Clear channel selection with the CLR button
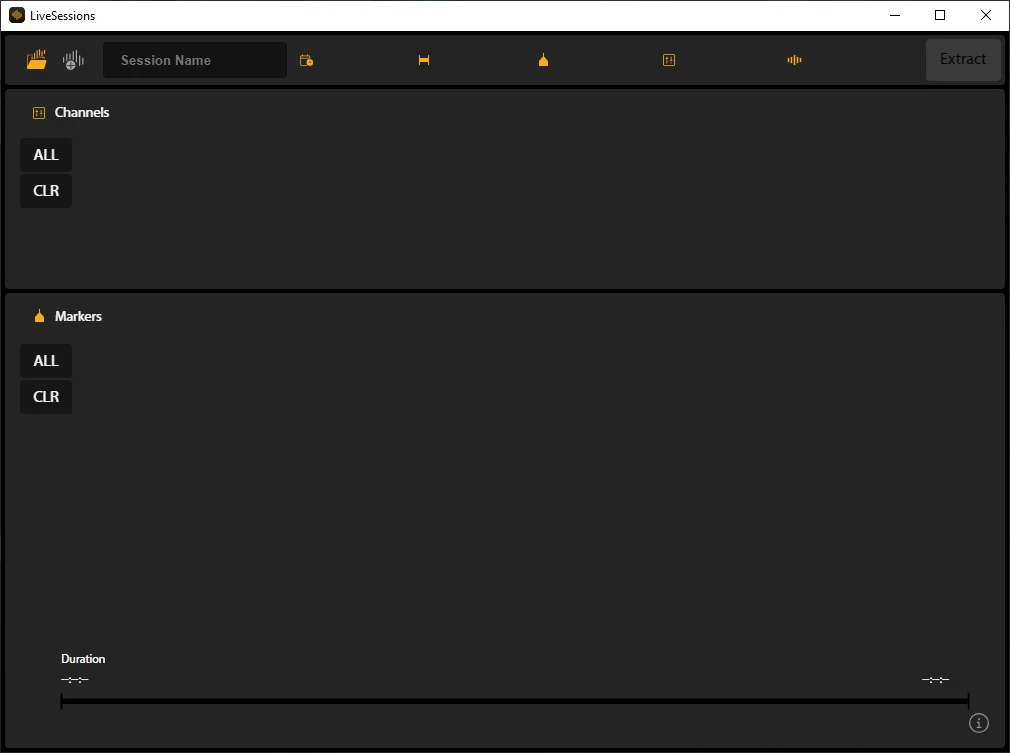Viewport: 1010px width, 753px height. 46,191
